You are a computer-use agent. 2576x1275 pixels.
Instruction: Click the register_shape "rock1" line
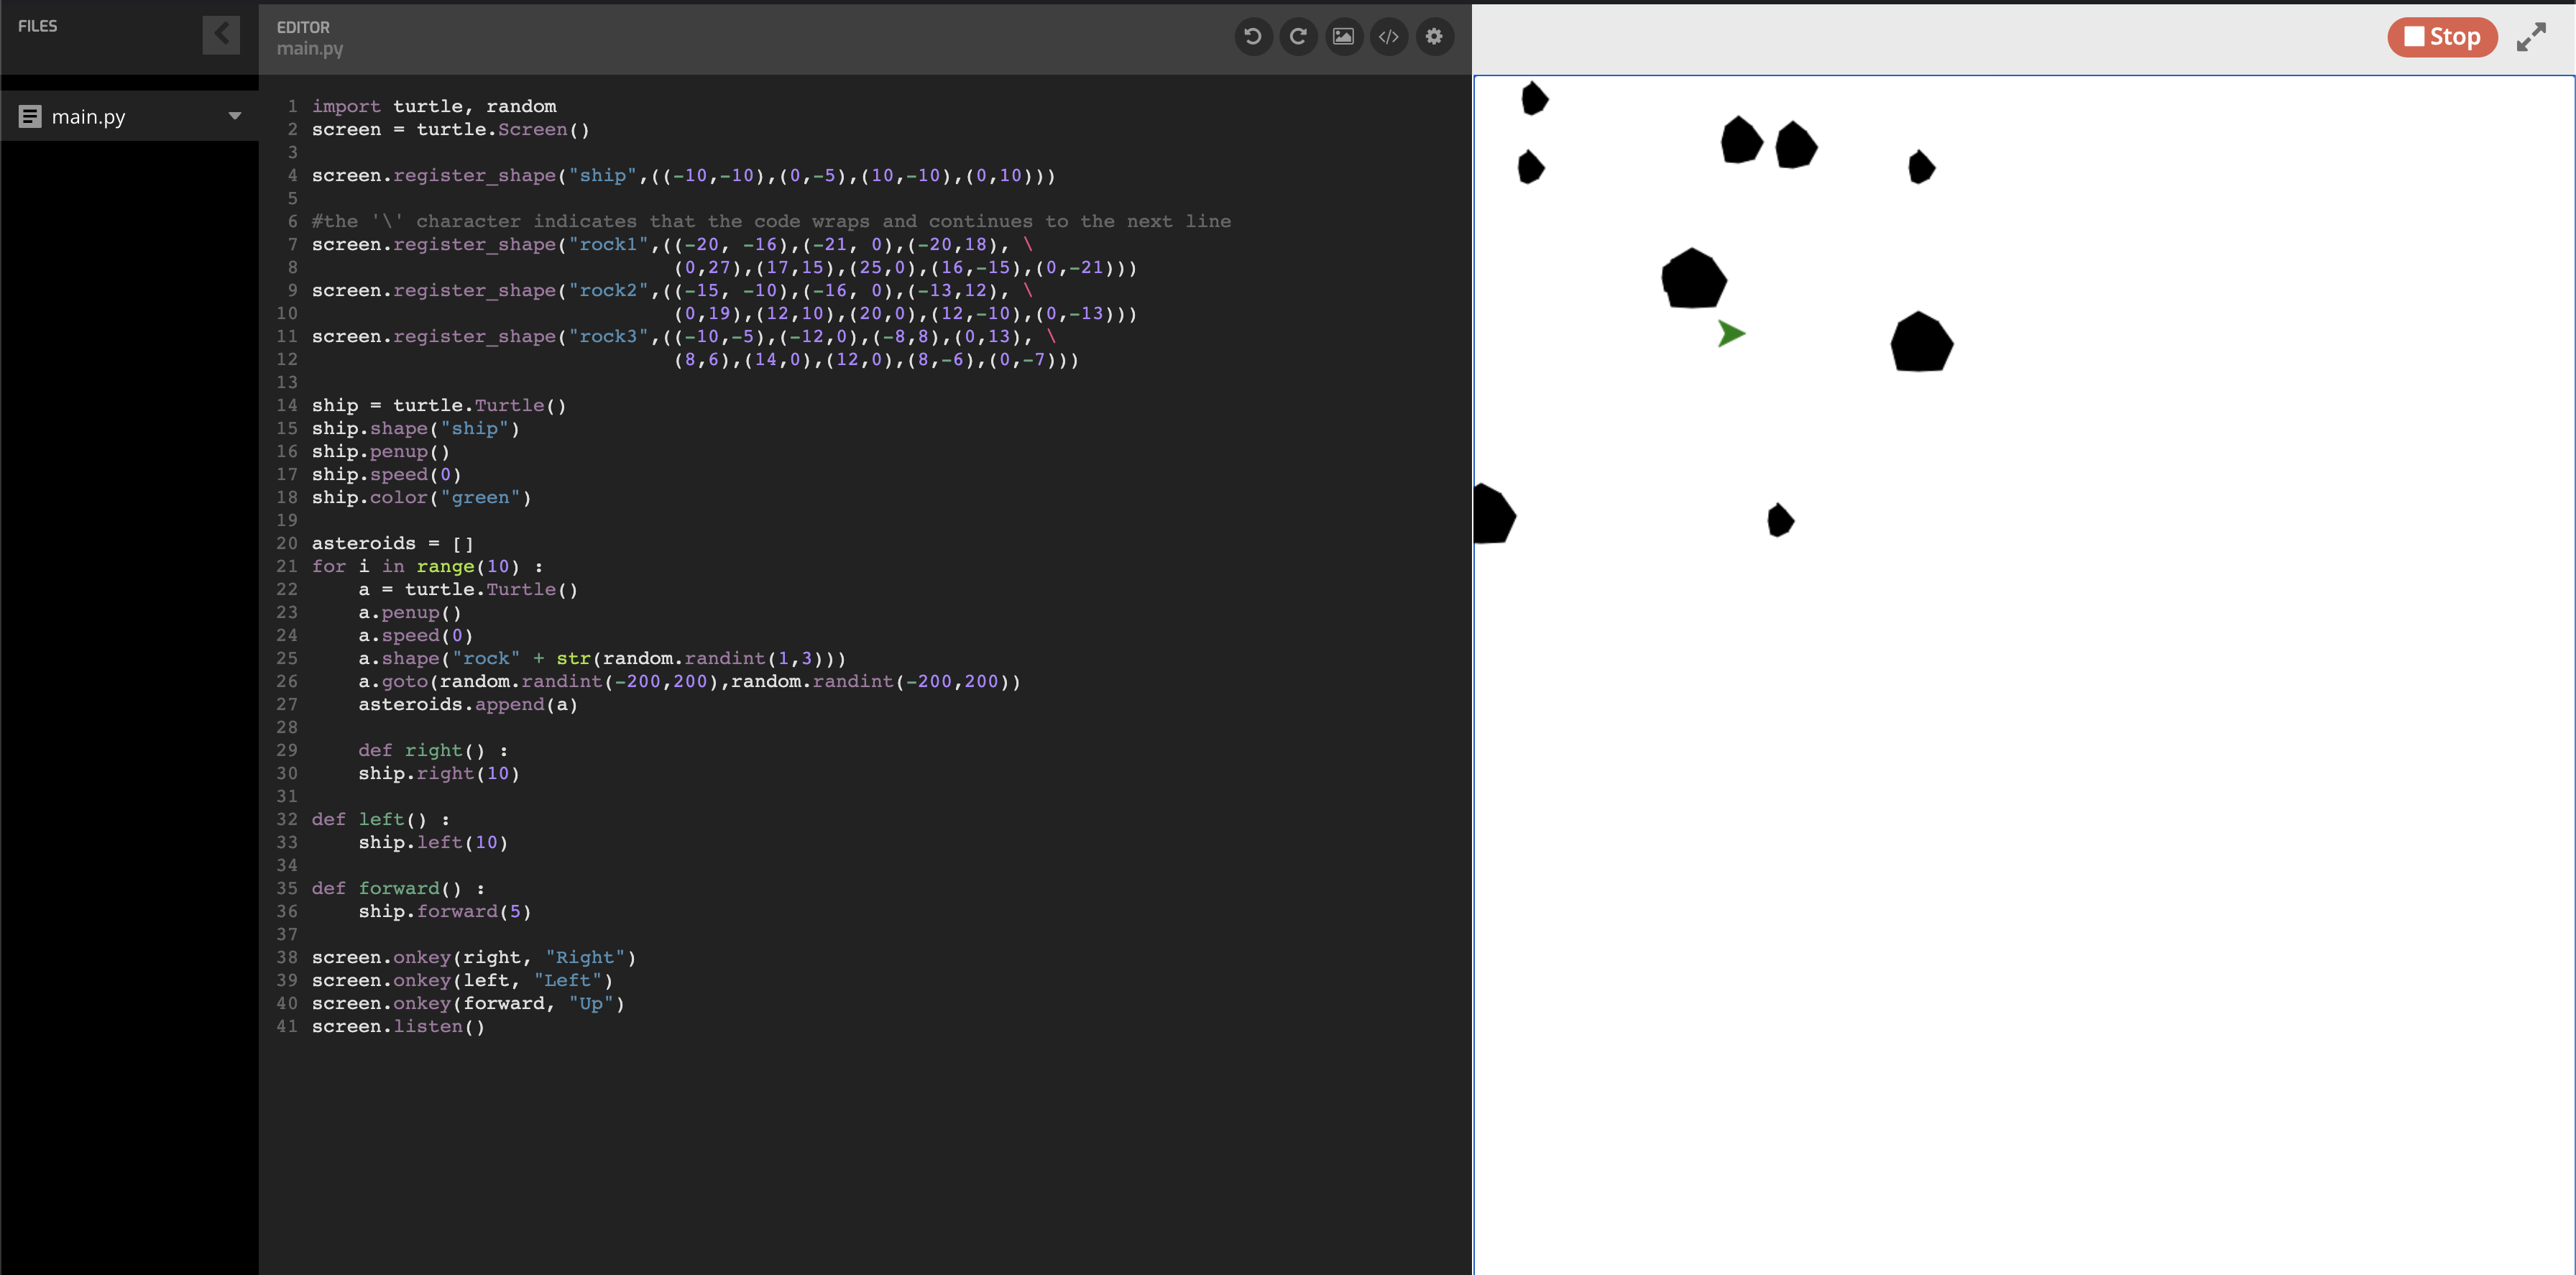[673, 244]
